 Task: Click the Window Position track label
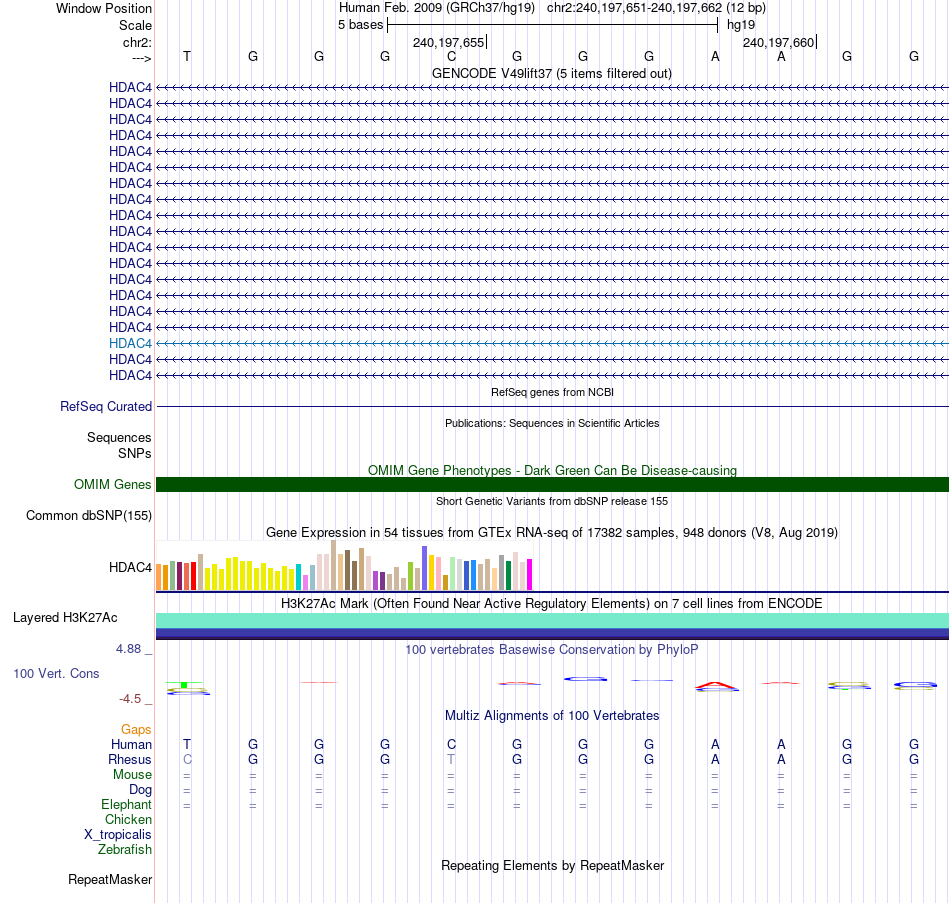tap(104, 8)
